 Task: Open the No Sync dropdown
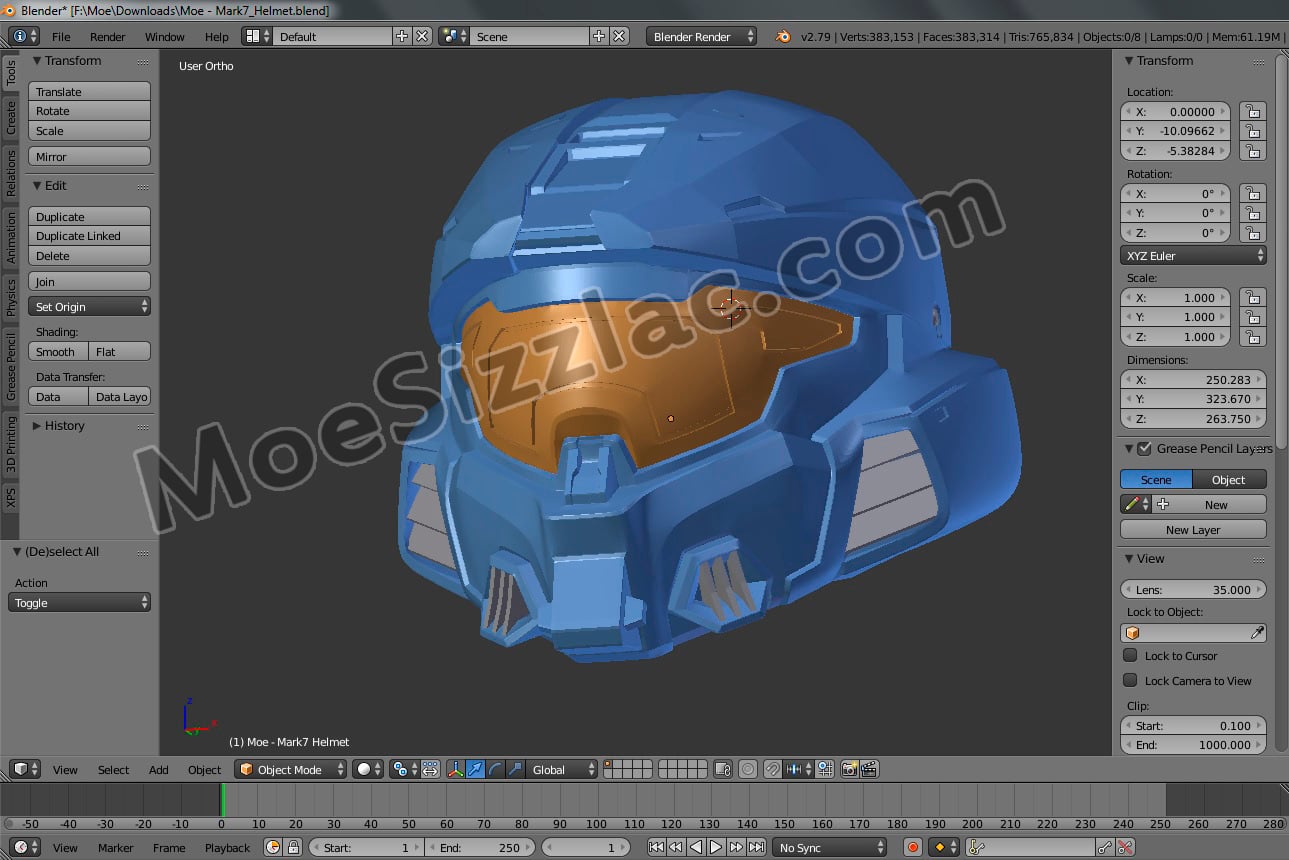coord(829,847)
